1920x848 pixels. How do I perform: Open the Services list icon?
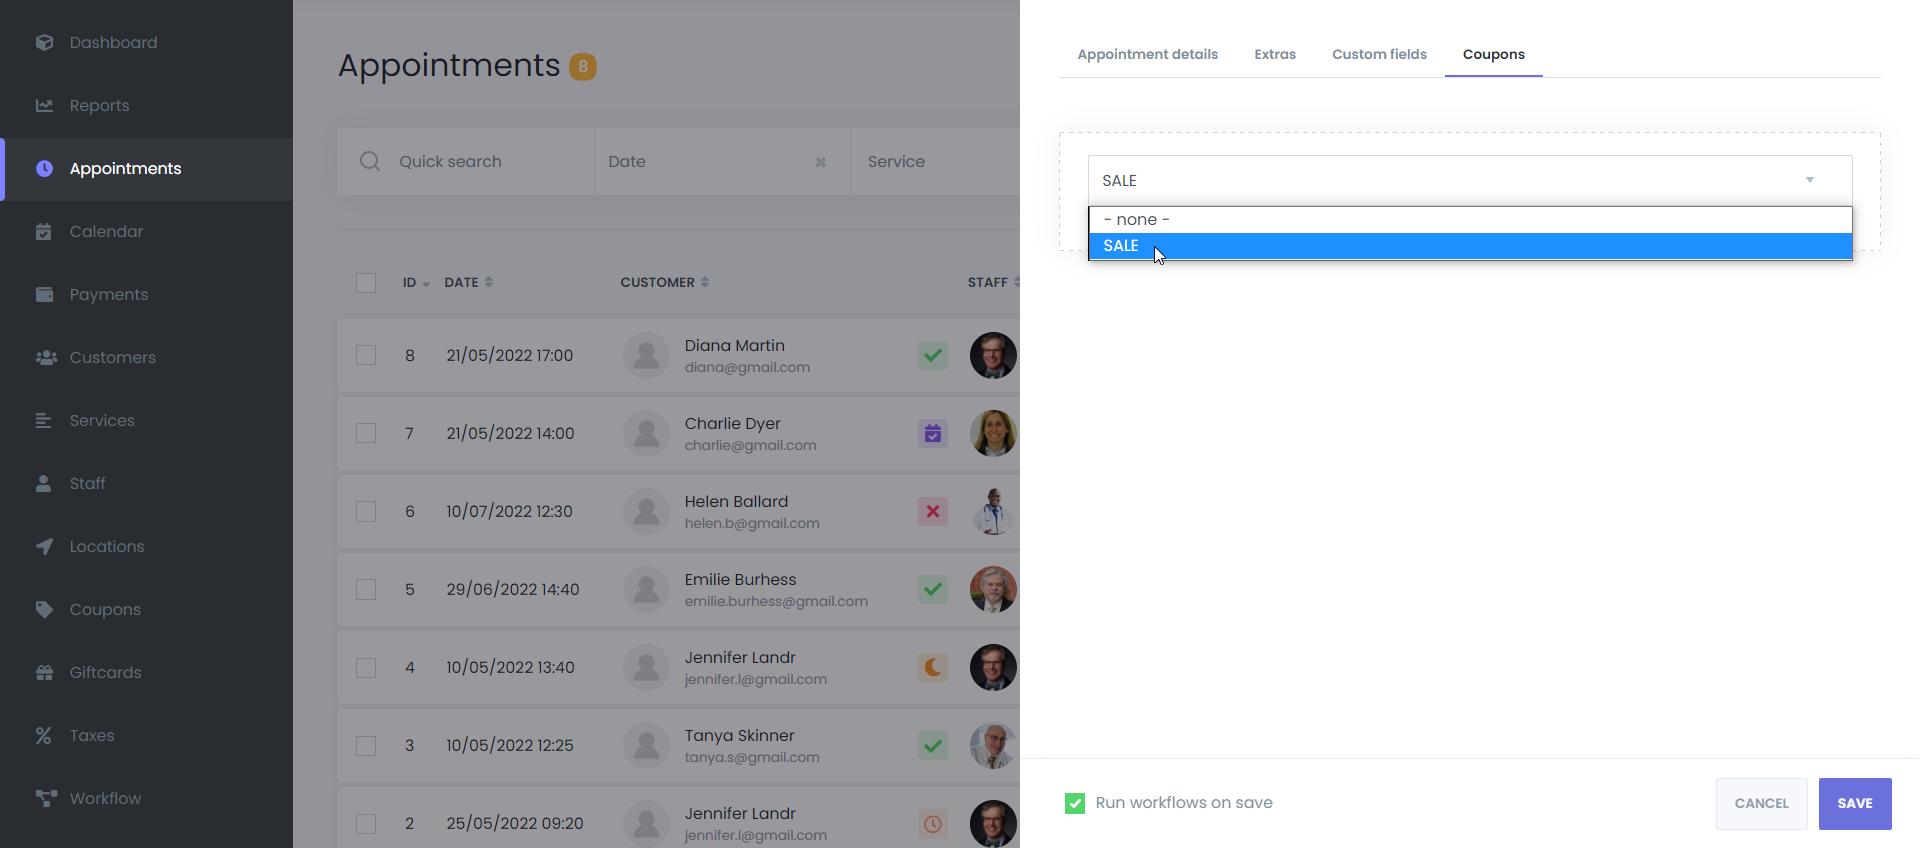[44, 420]
